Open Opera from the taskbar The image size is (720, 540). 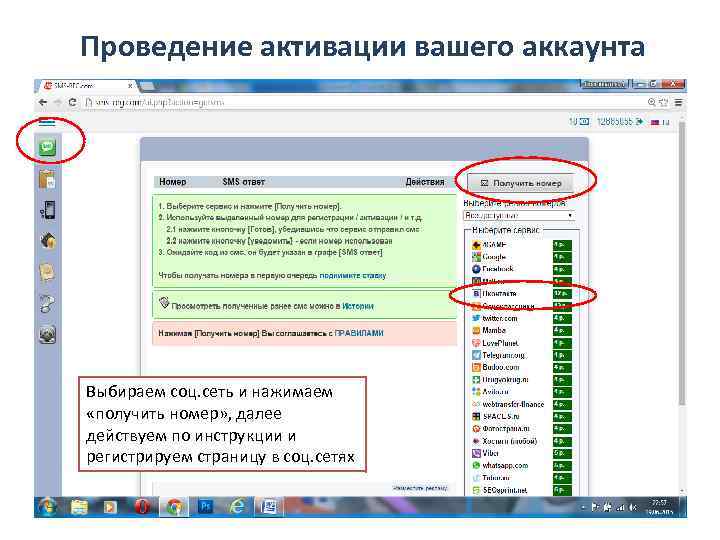(x=142, y=507)
